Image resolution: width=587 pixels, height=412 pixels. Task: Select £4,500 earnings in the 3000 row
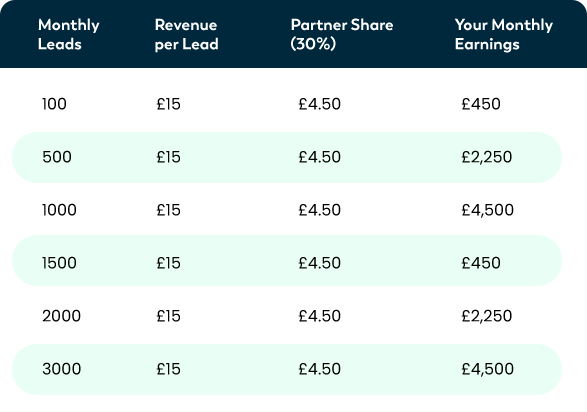[x=487, y=369]
